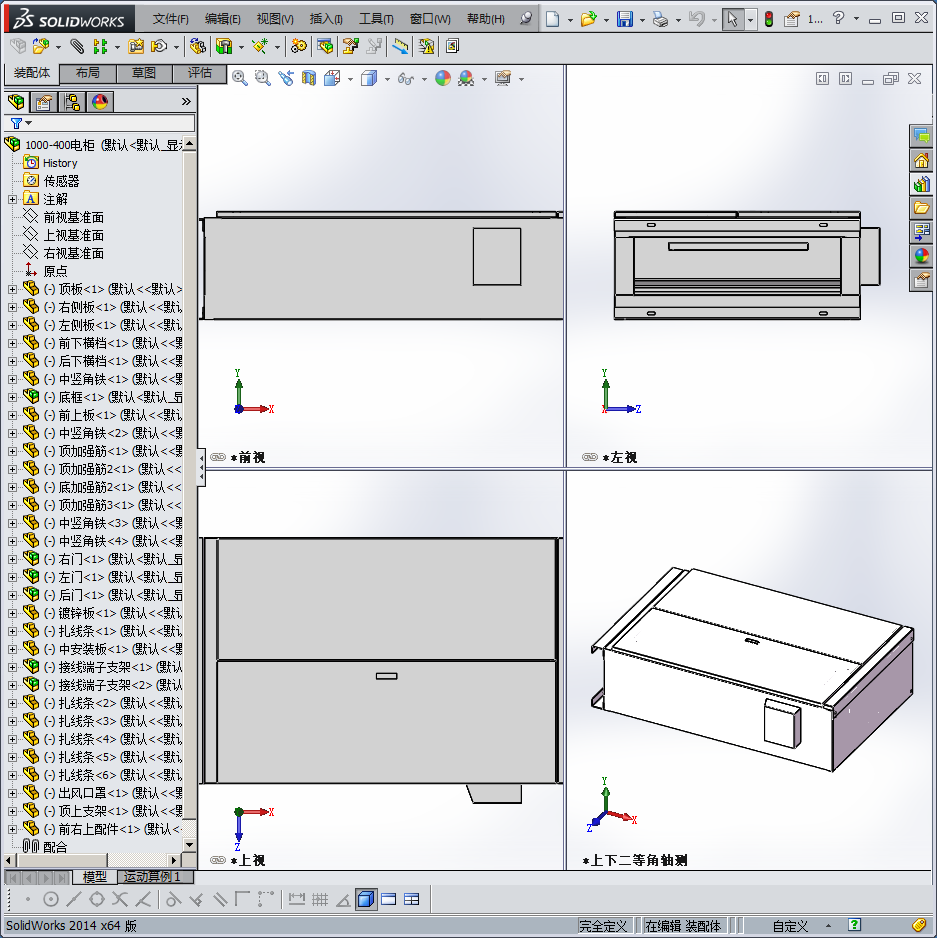Click the New Motion Study icon

298,46
